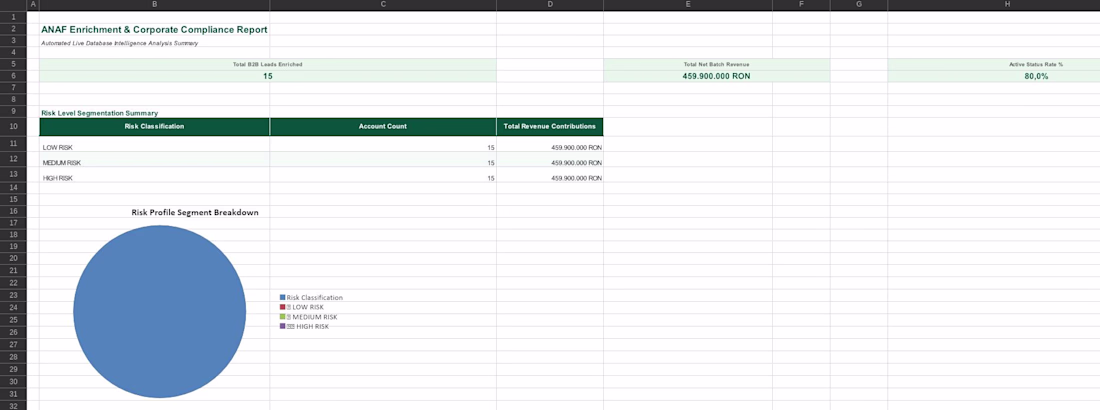Select column C header
1100x410 pixels.
(x=383, y=5)
